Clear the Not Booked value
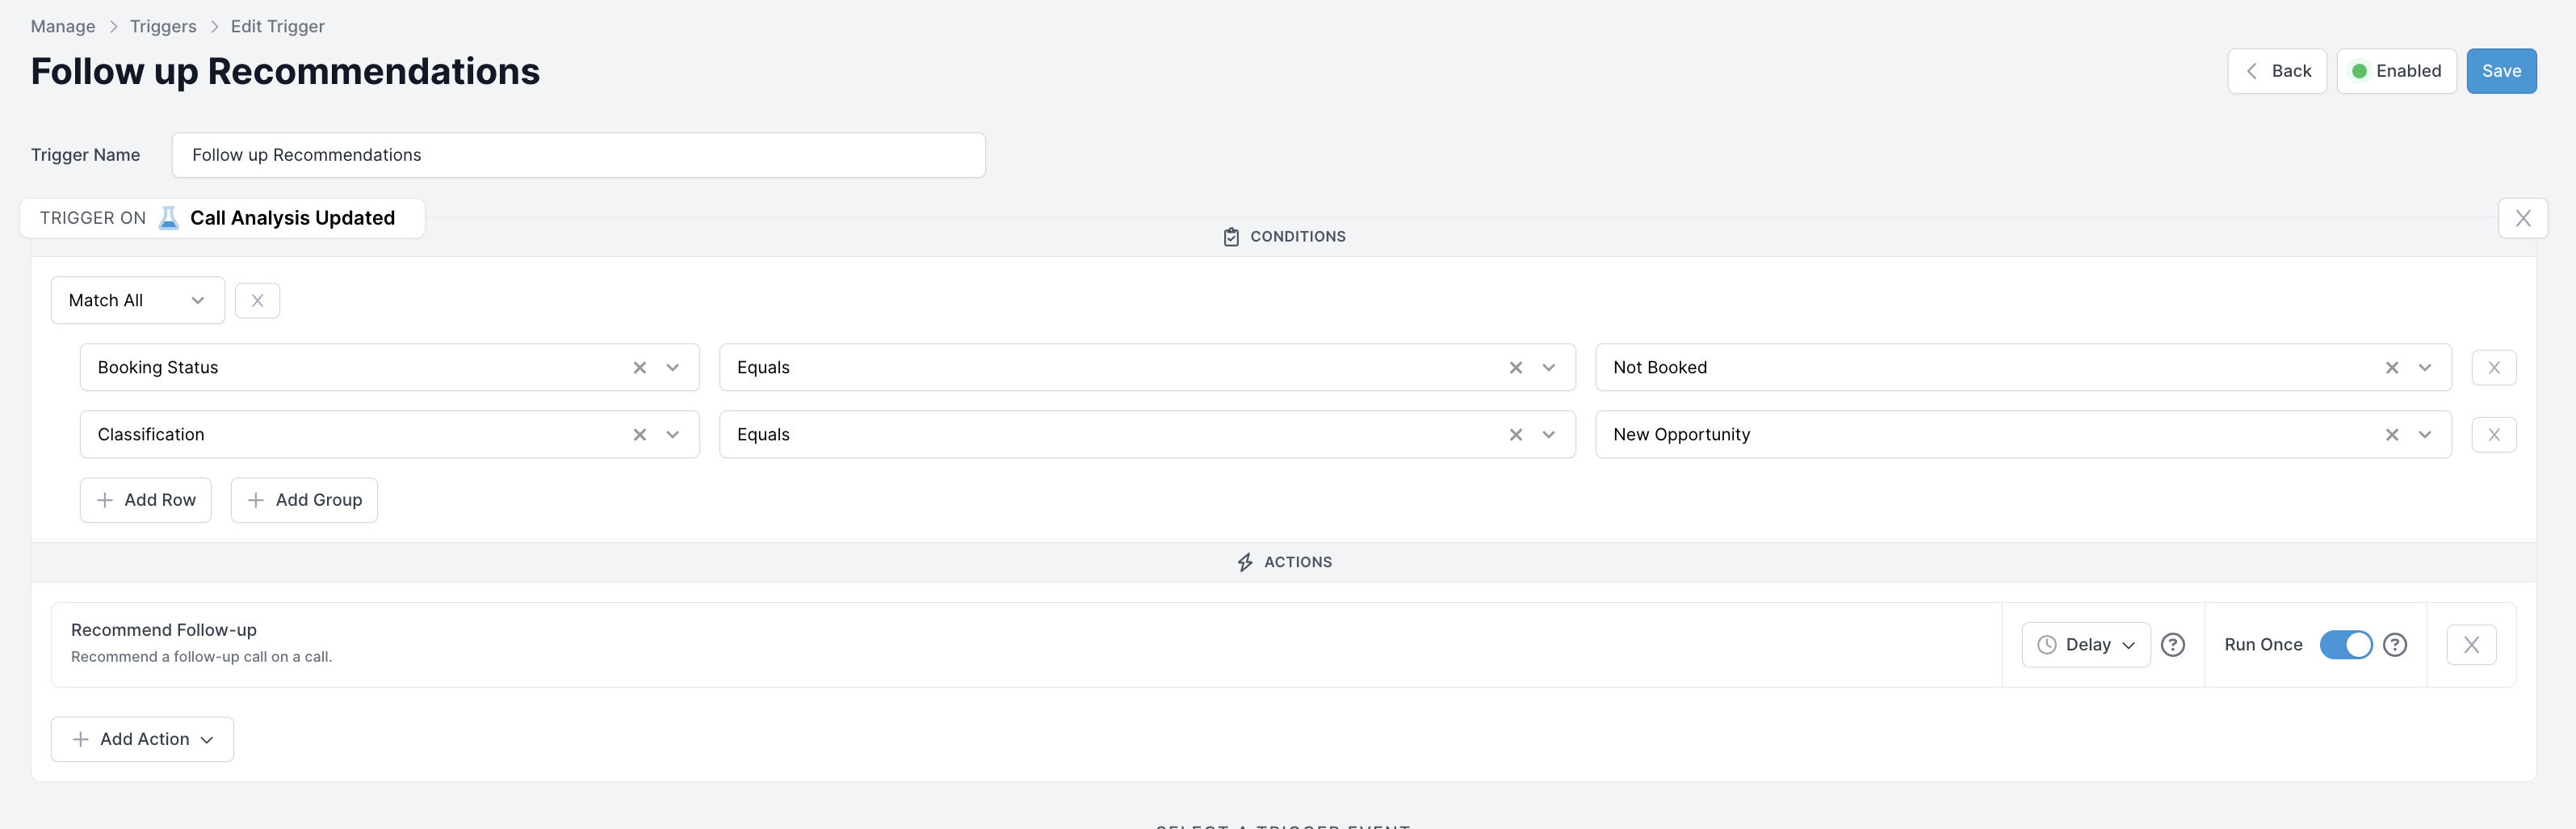 point(2392,367)
